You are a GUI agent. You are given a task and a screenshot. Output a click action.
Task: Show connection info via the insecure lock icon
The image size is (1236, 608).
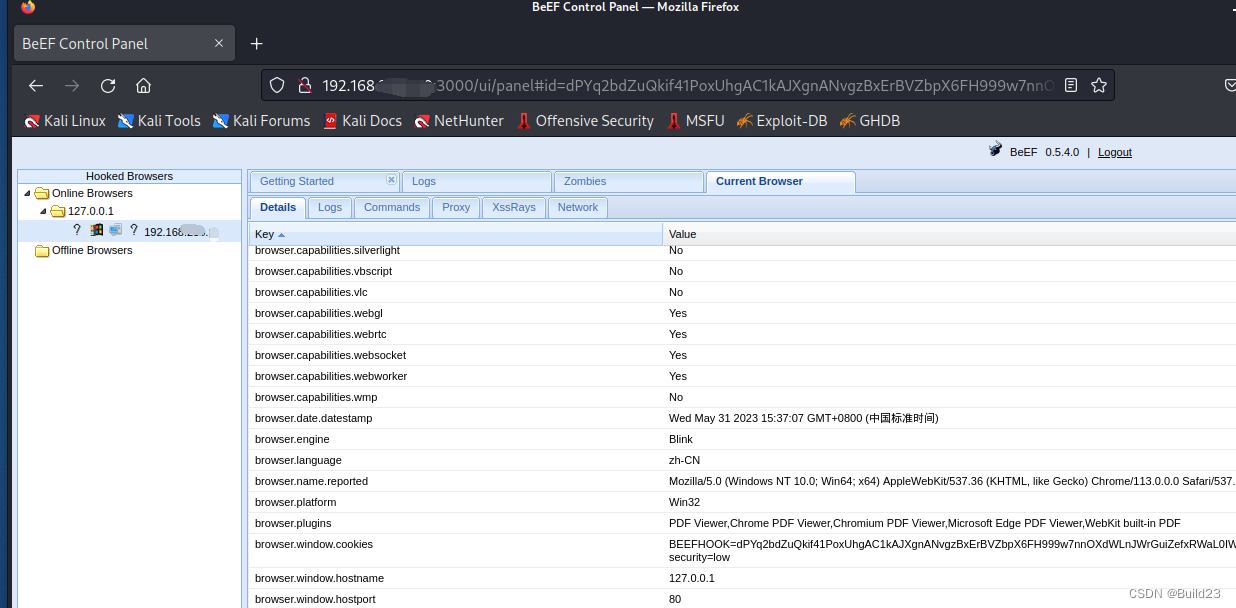click(305, 85)
